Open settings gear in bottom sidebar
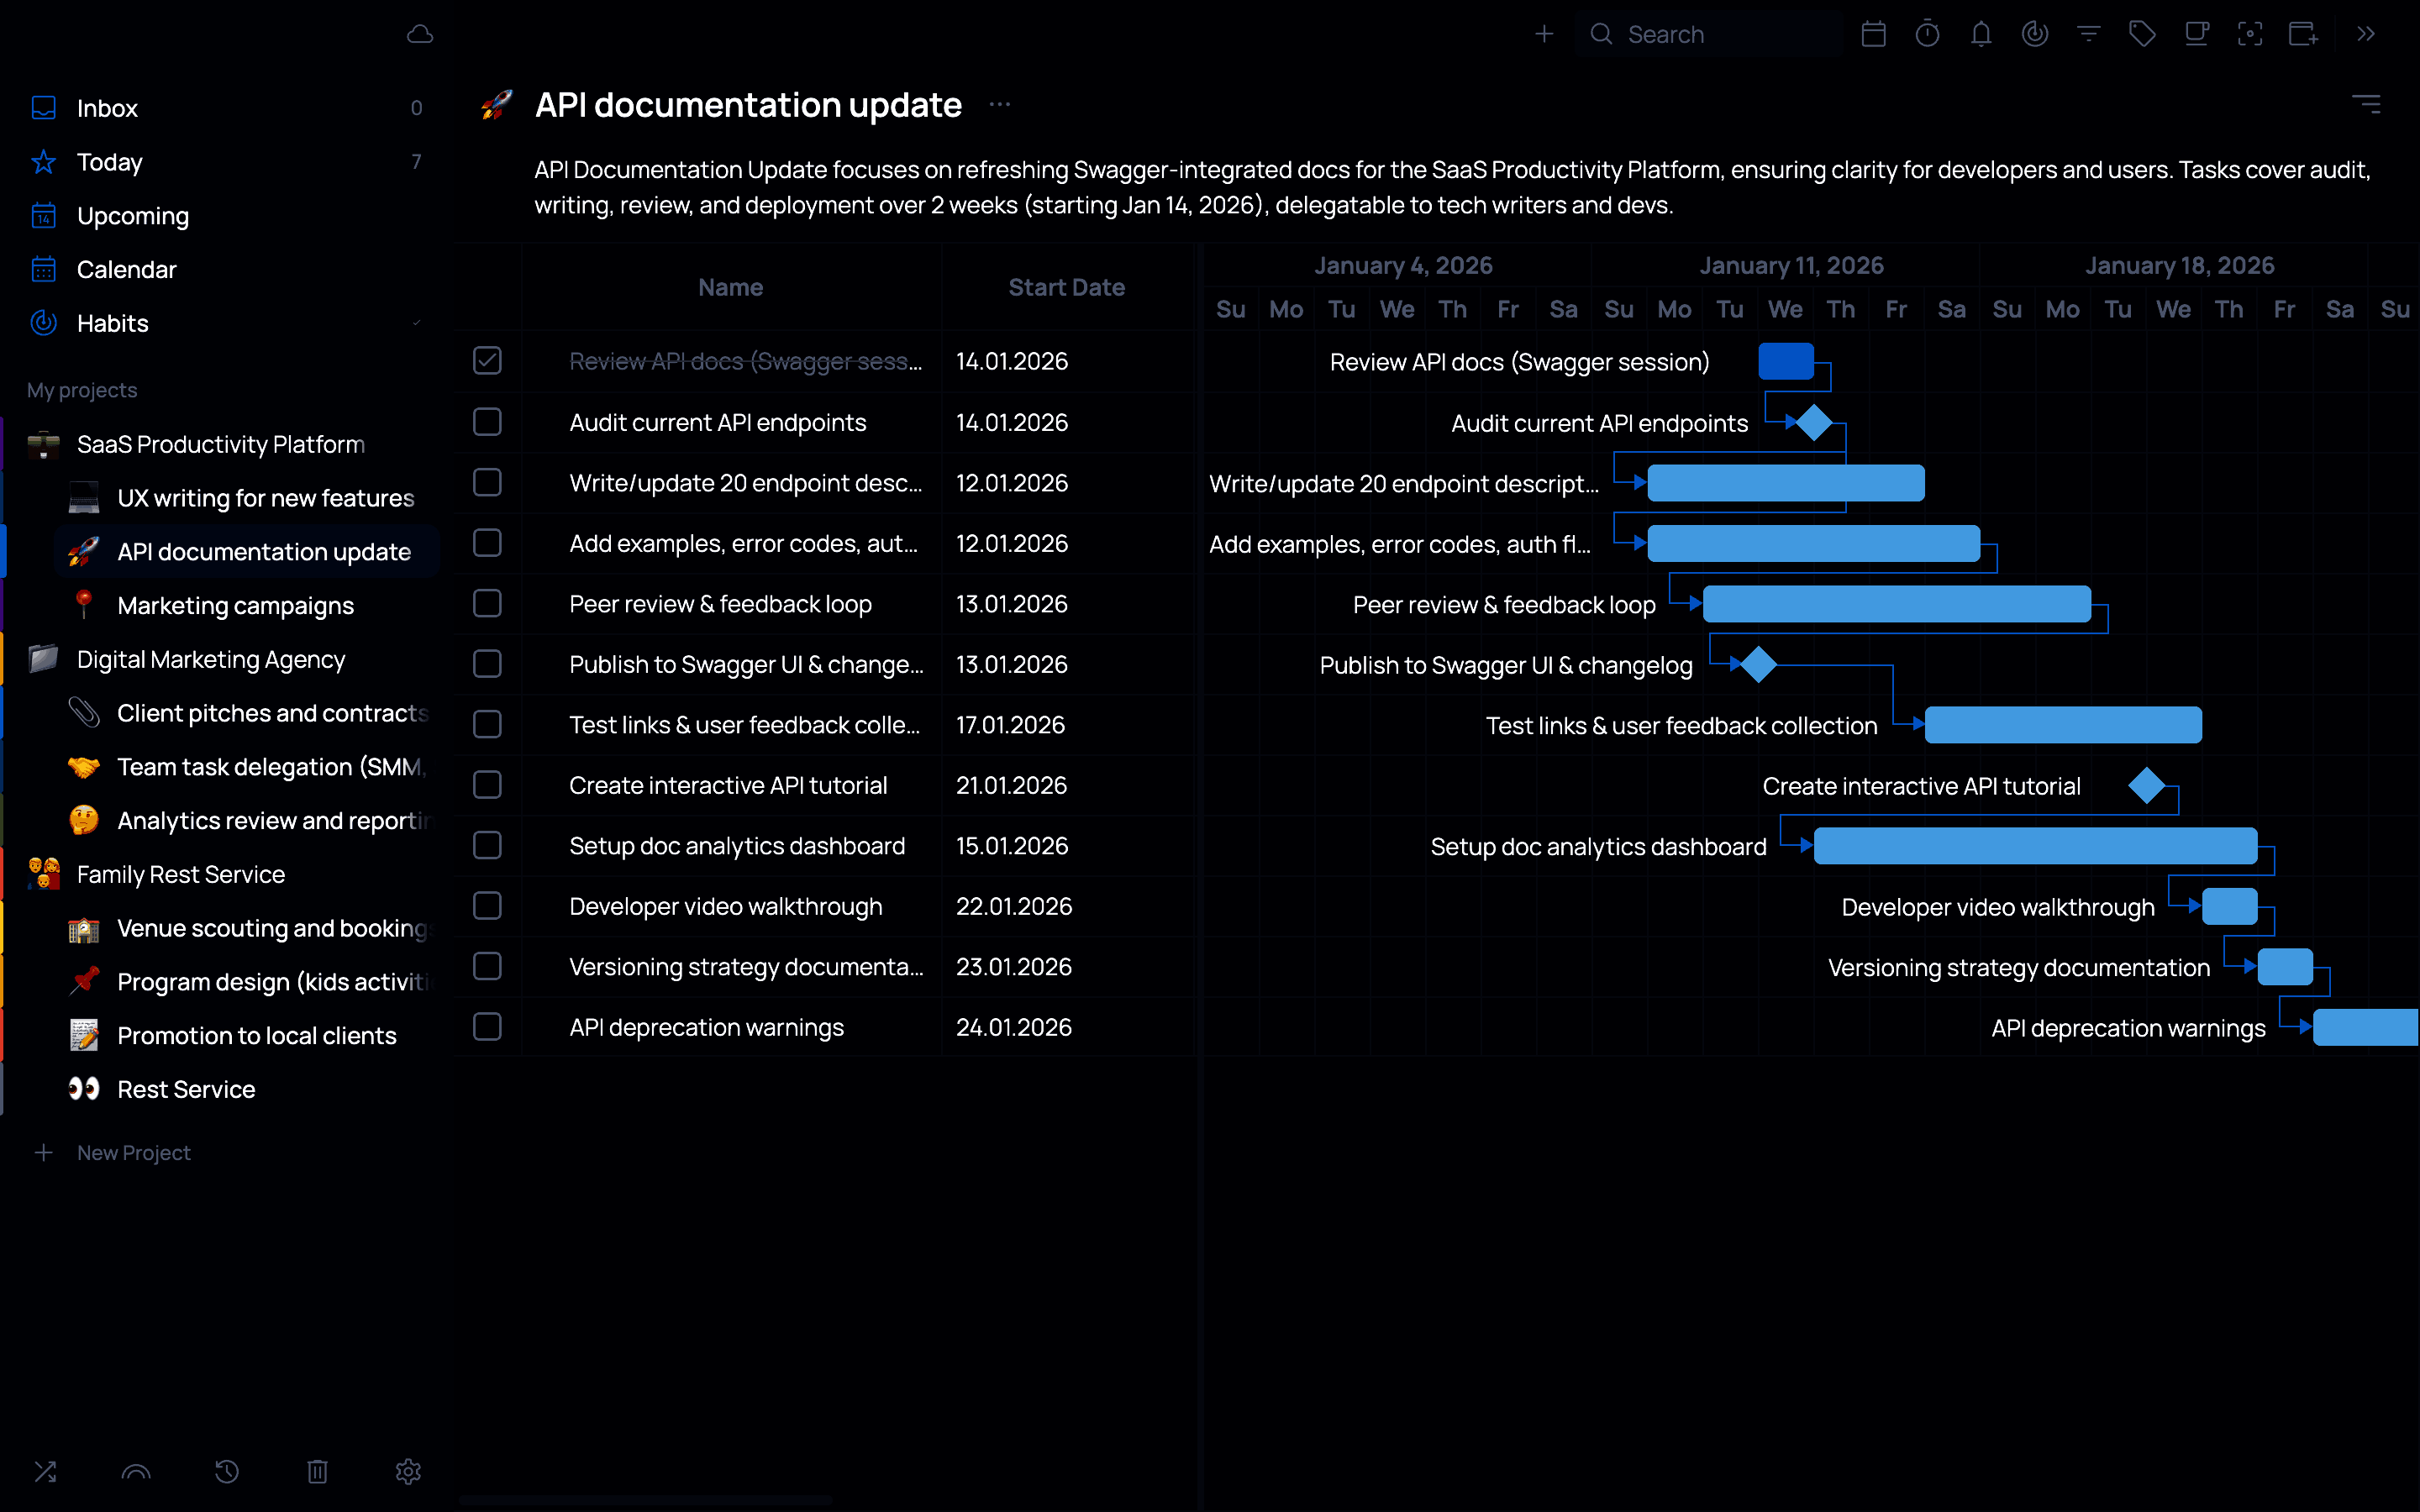Screen dimensions: 2420x1512 coord(408,1471)
